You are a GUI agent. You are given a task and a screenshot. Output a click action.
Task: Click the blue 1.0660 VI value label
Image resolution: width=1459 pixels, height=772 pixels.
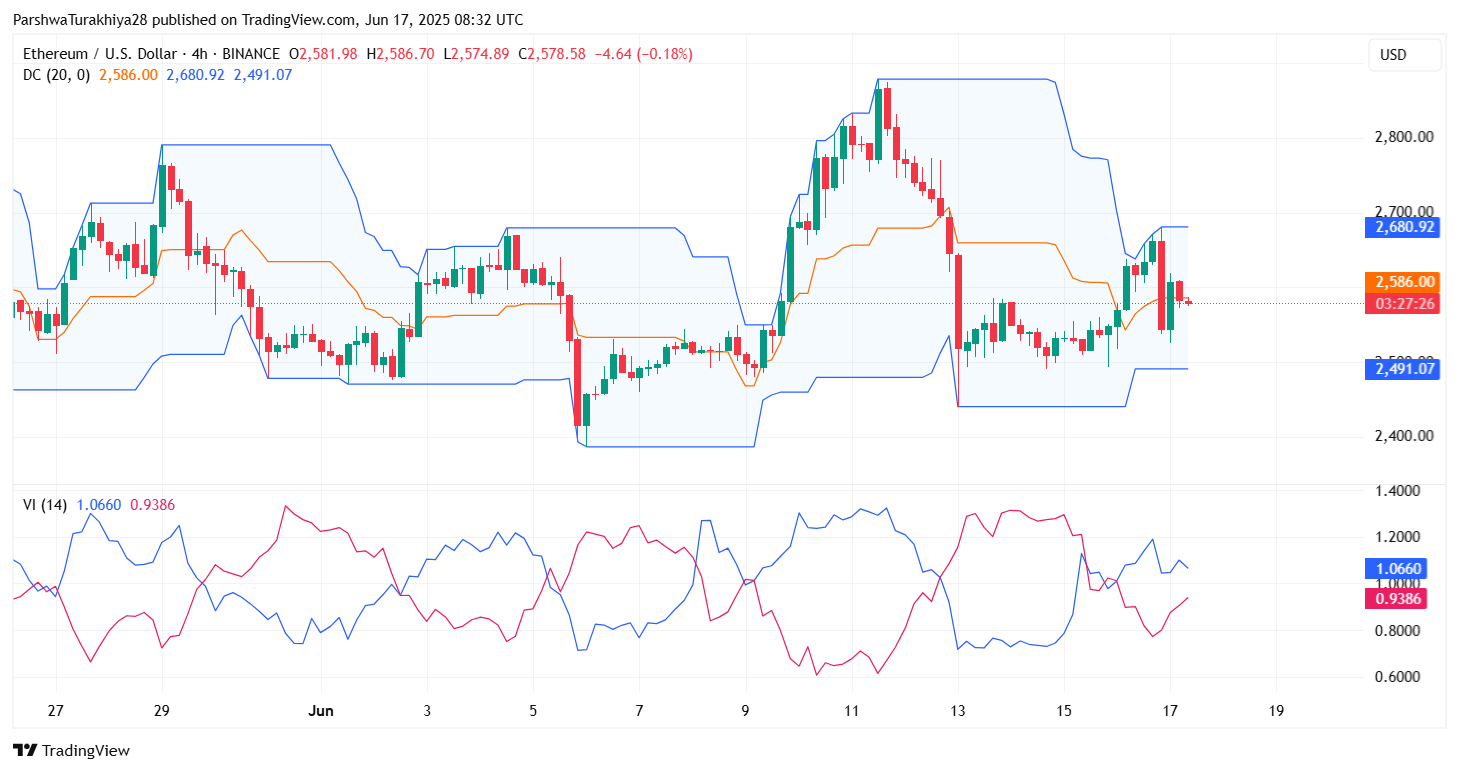point(1397,569)
